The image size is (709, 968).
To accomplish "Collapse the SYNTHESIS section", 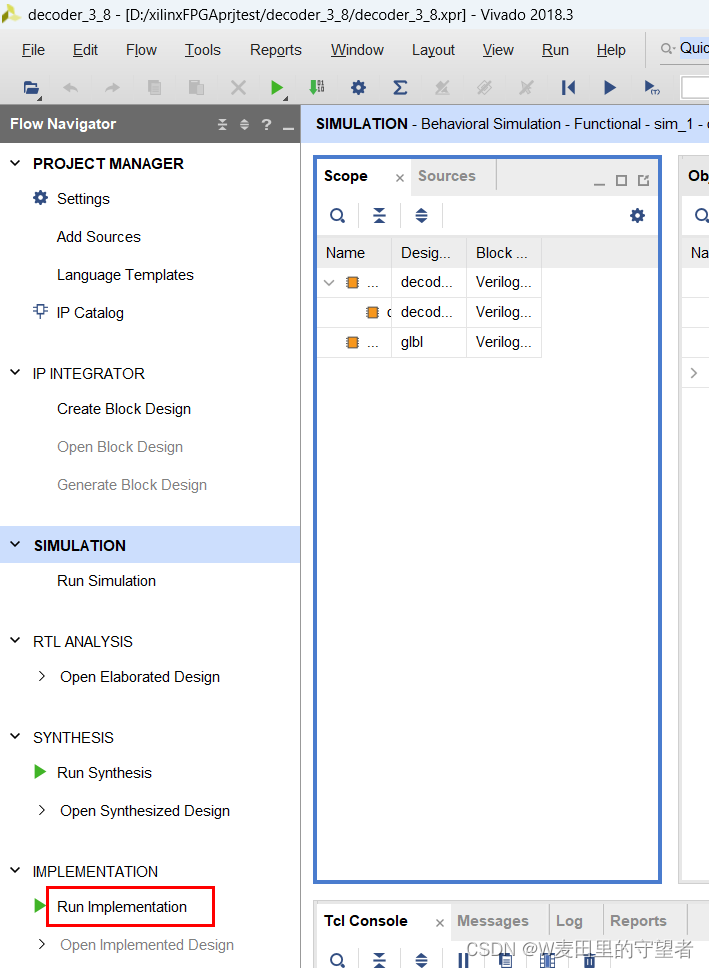I will pos(15,736).
